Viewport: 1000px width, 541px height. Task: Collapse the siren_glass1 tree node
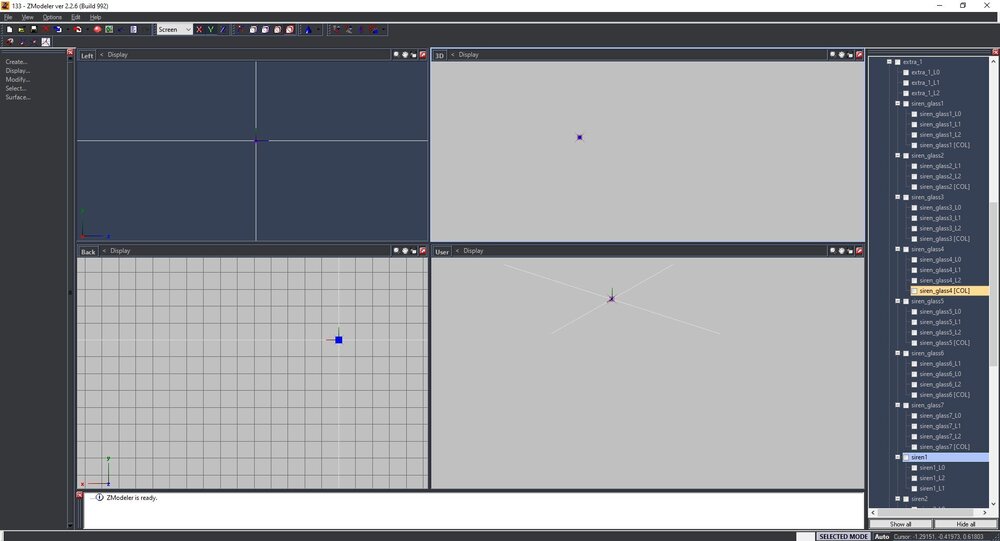click(897, 103)
